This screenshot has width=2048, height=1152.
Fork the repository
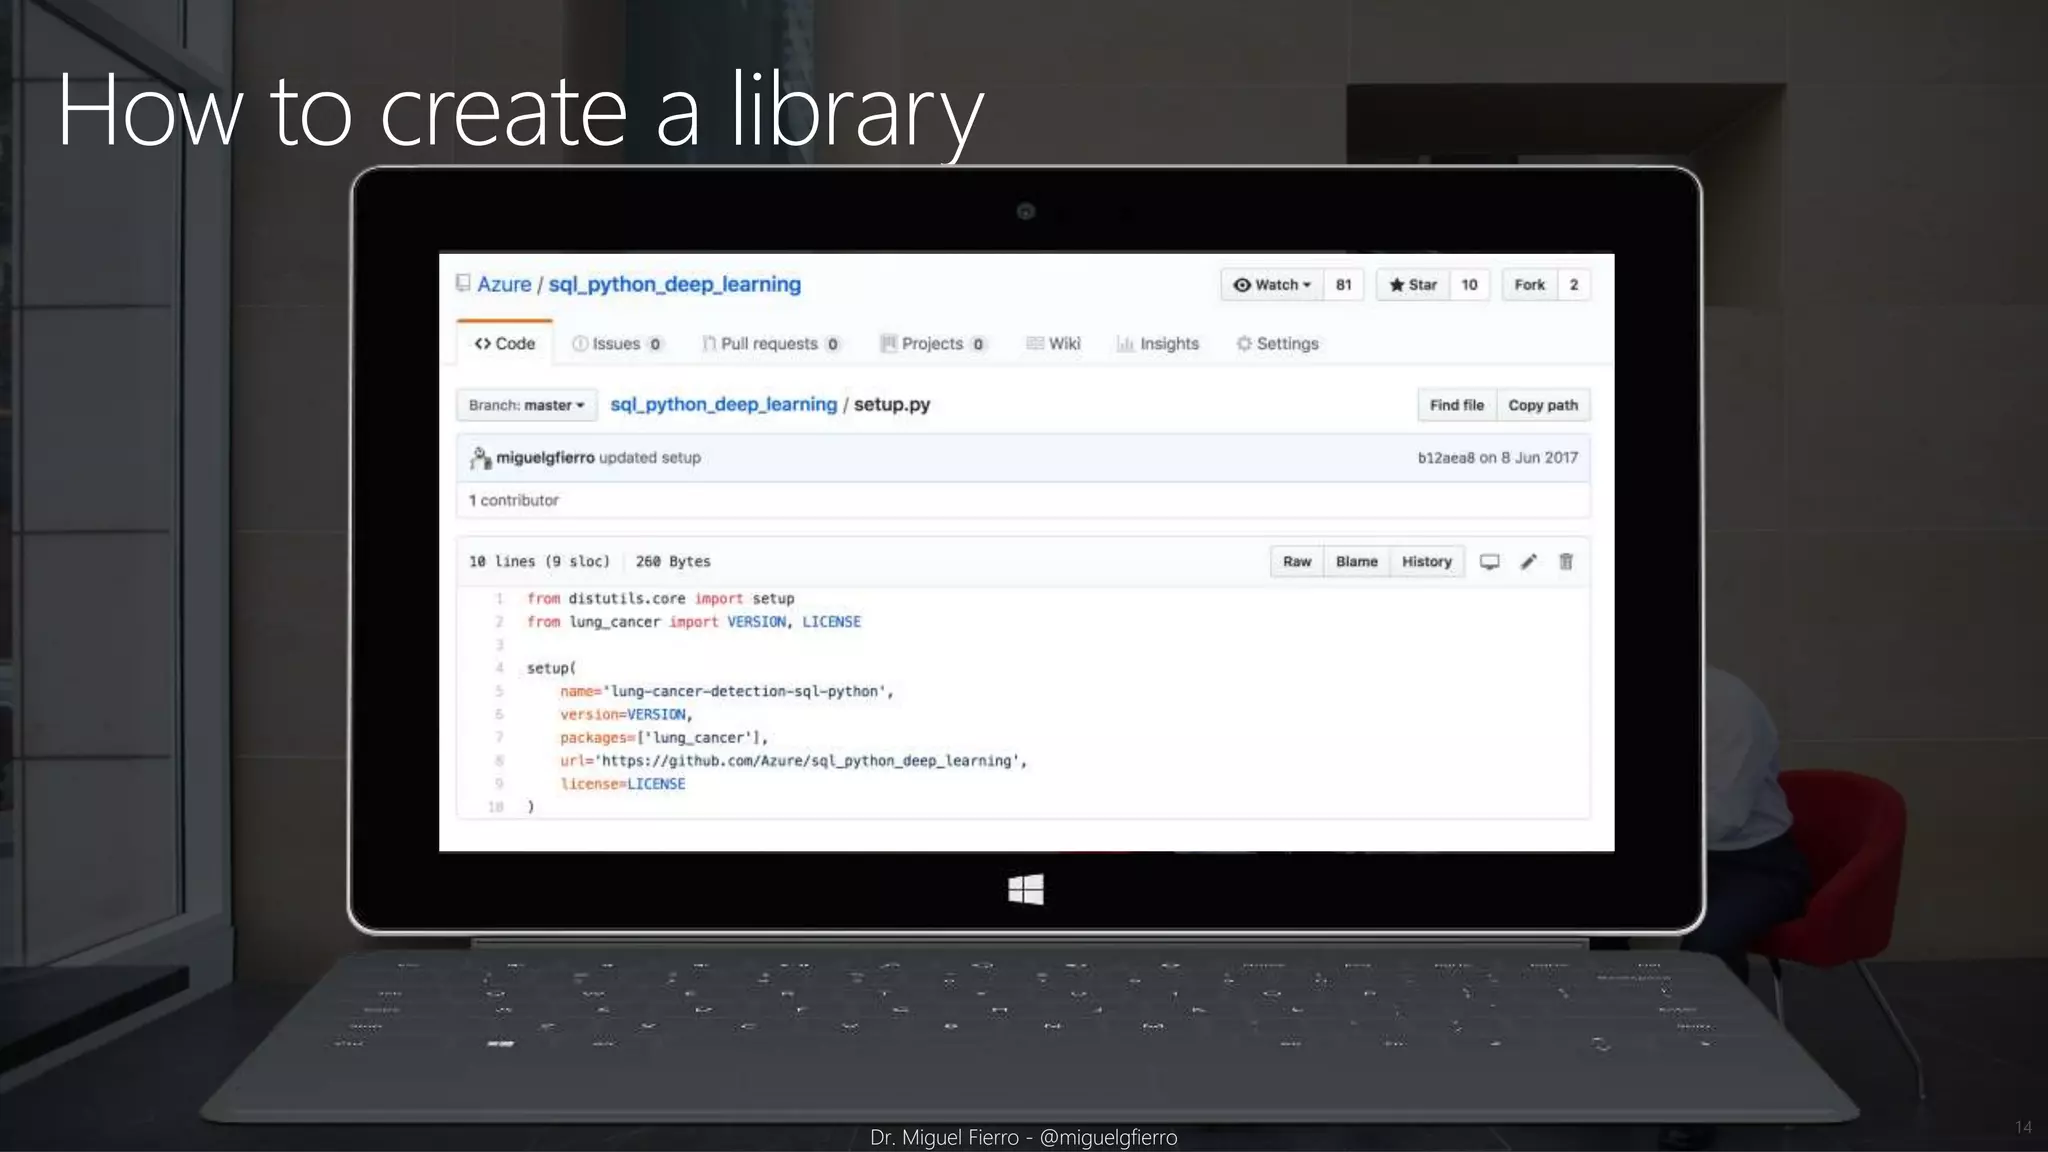(1529, 285)
